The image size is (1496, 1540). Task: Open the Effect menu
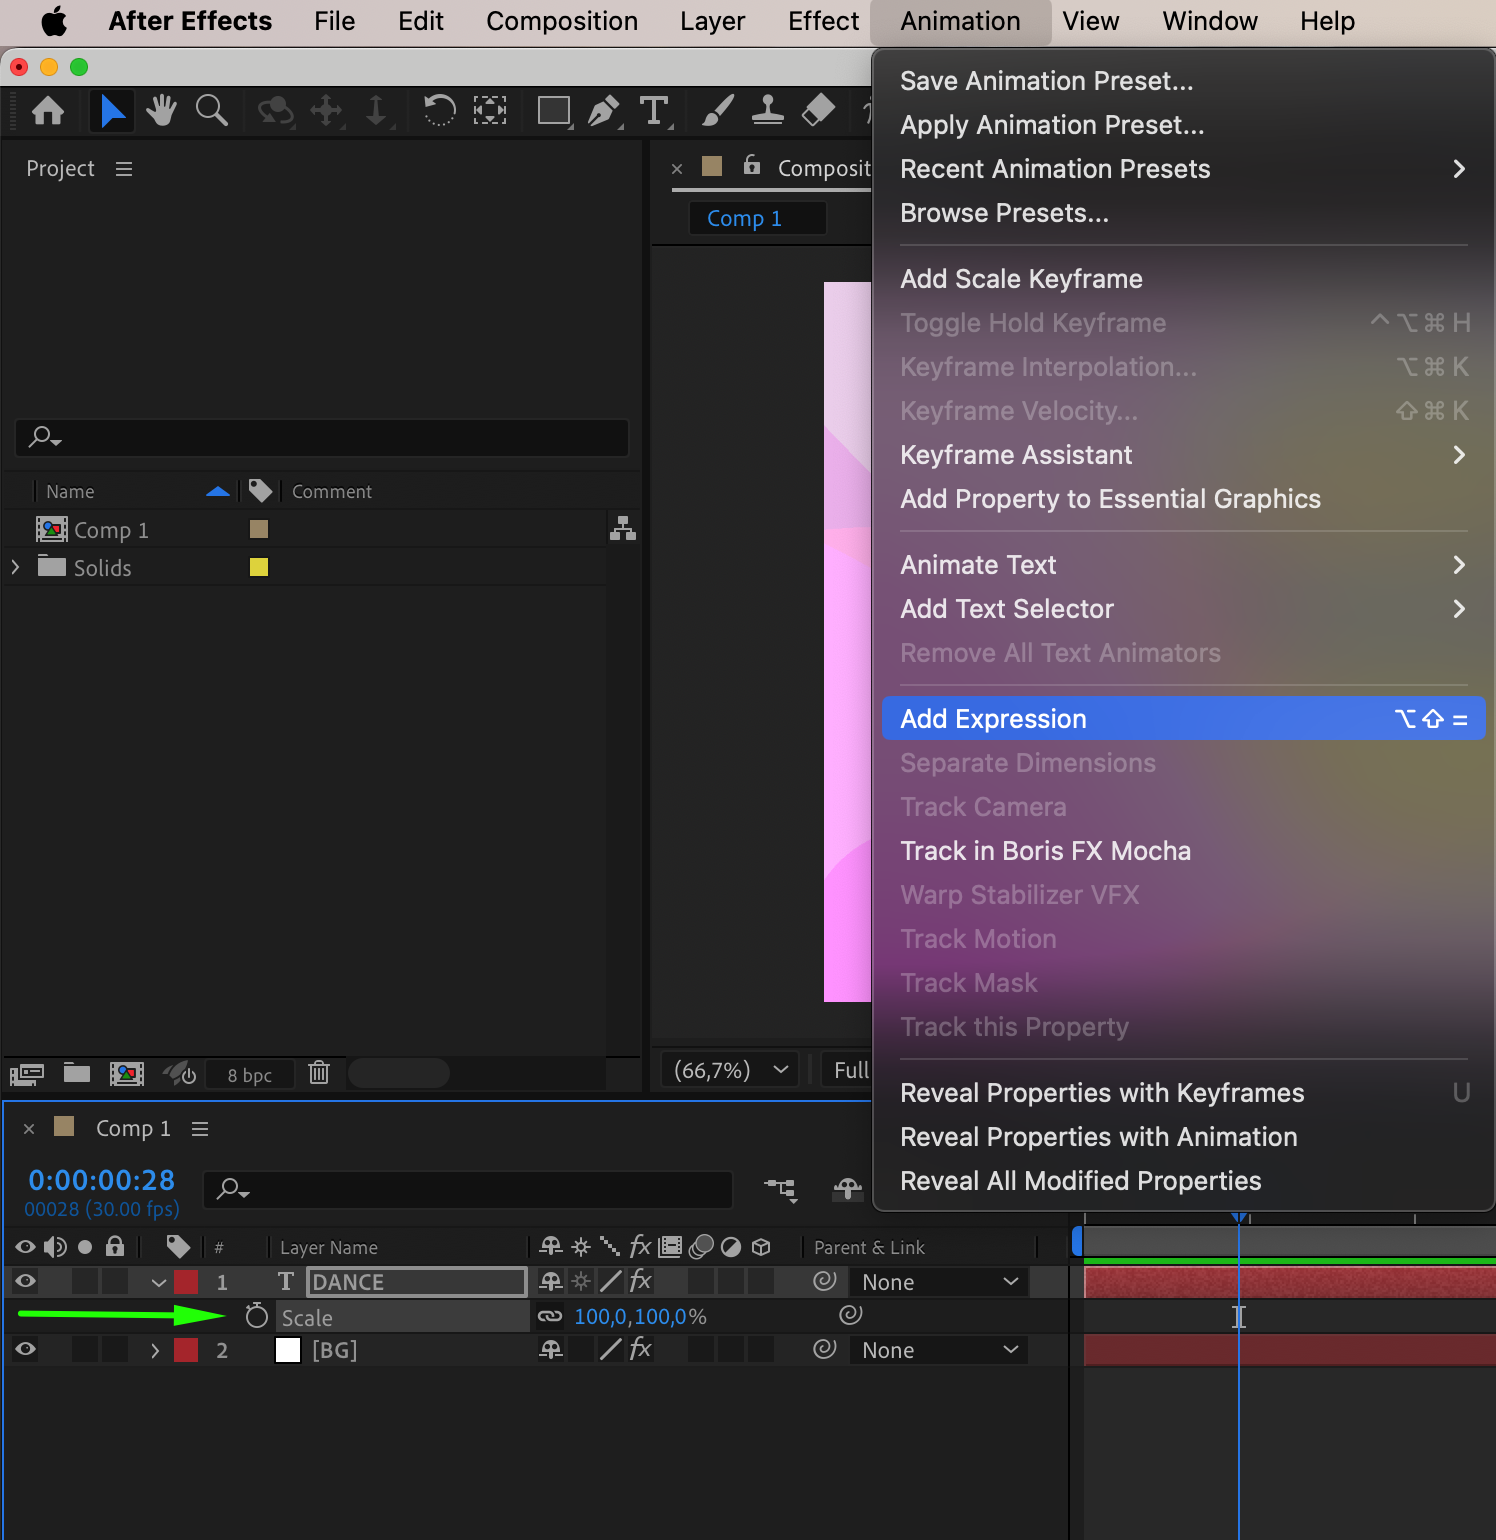pos(823,21)
